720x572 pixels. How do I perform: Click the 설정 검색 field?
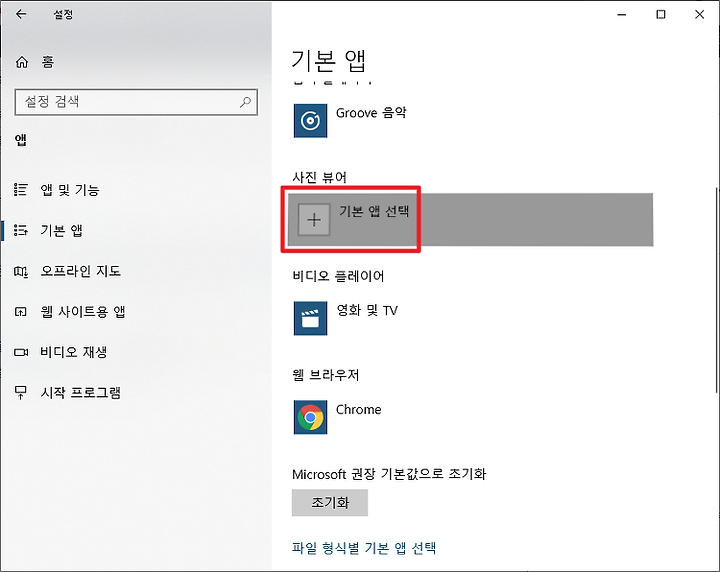coord(136,102)
